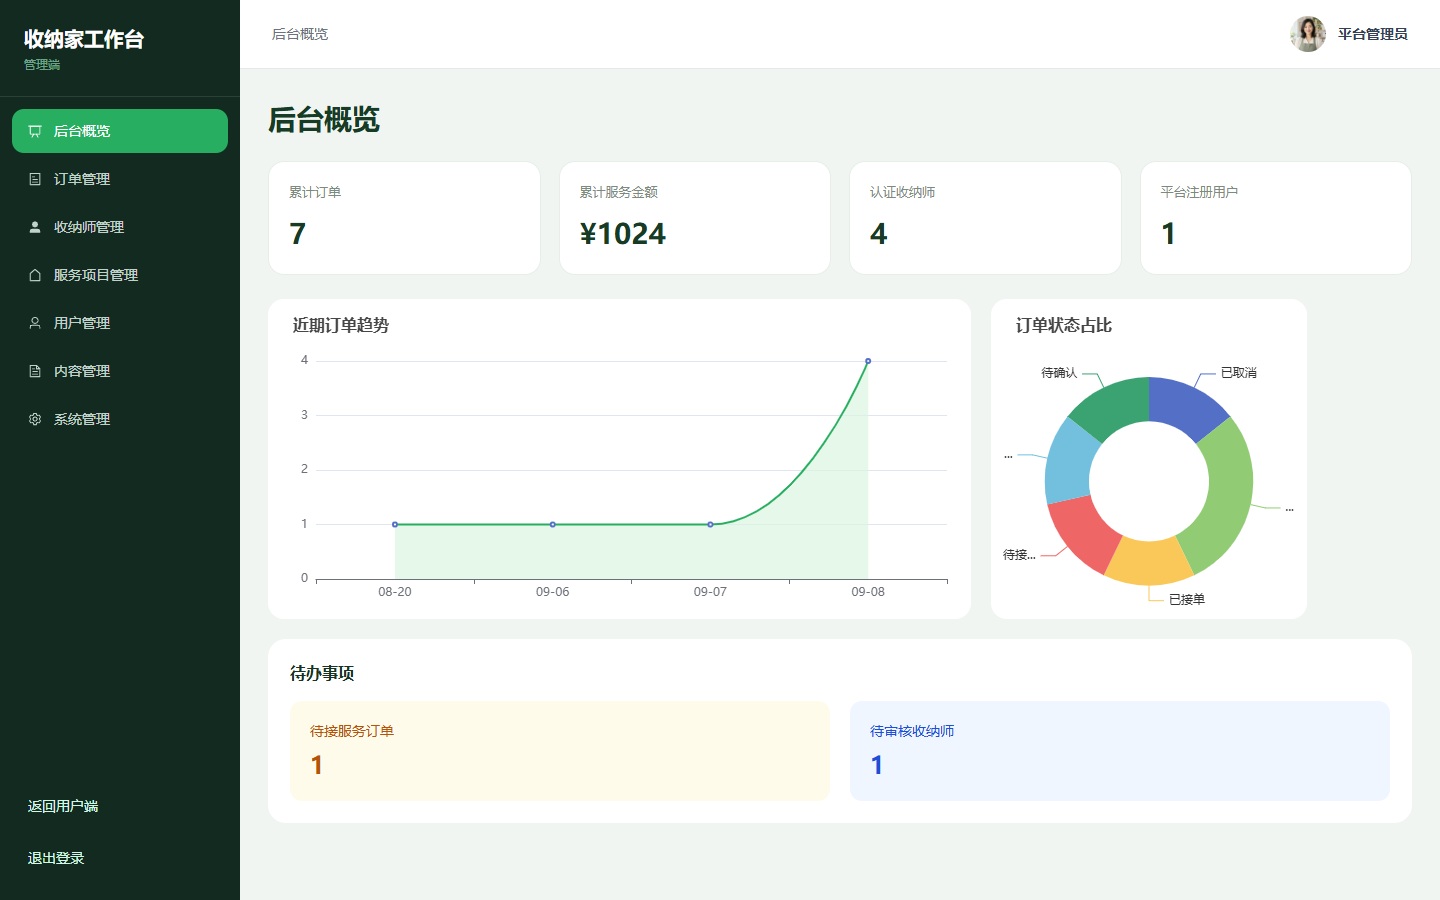Click the yellow 已接单 donut segment
Viewport: 1440px width, 900px height.
(1149, 562)
